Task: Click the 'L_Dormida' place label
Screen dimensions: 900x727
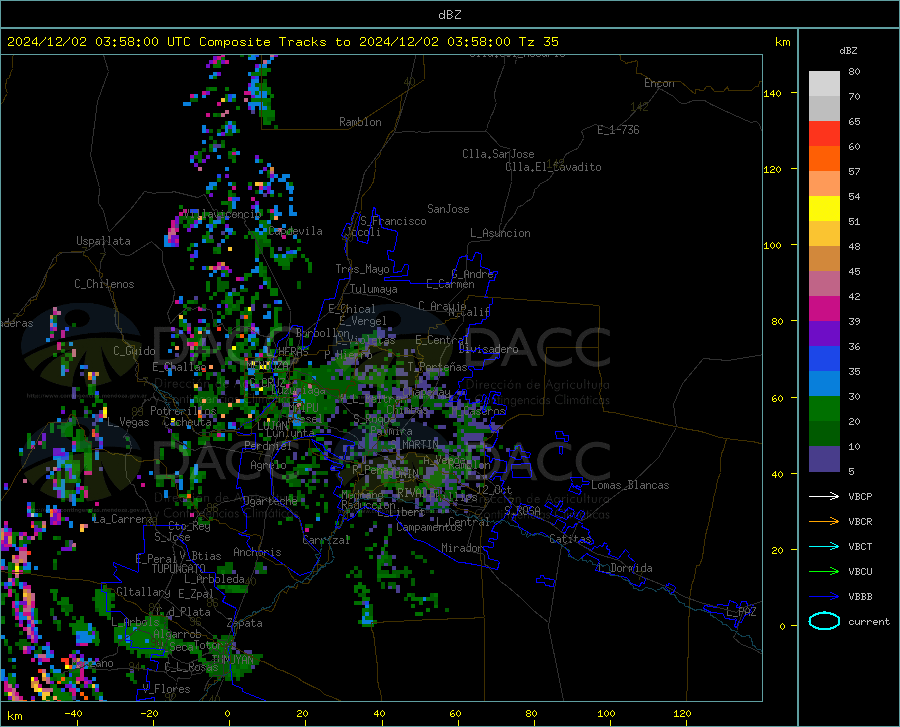Action: point(624,568)
